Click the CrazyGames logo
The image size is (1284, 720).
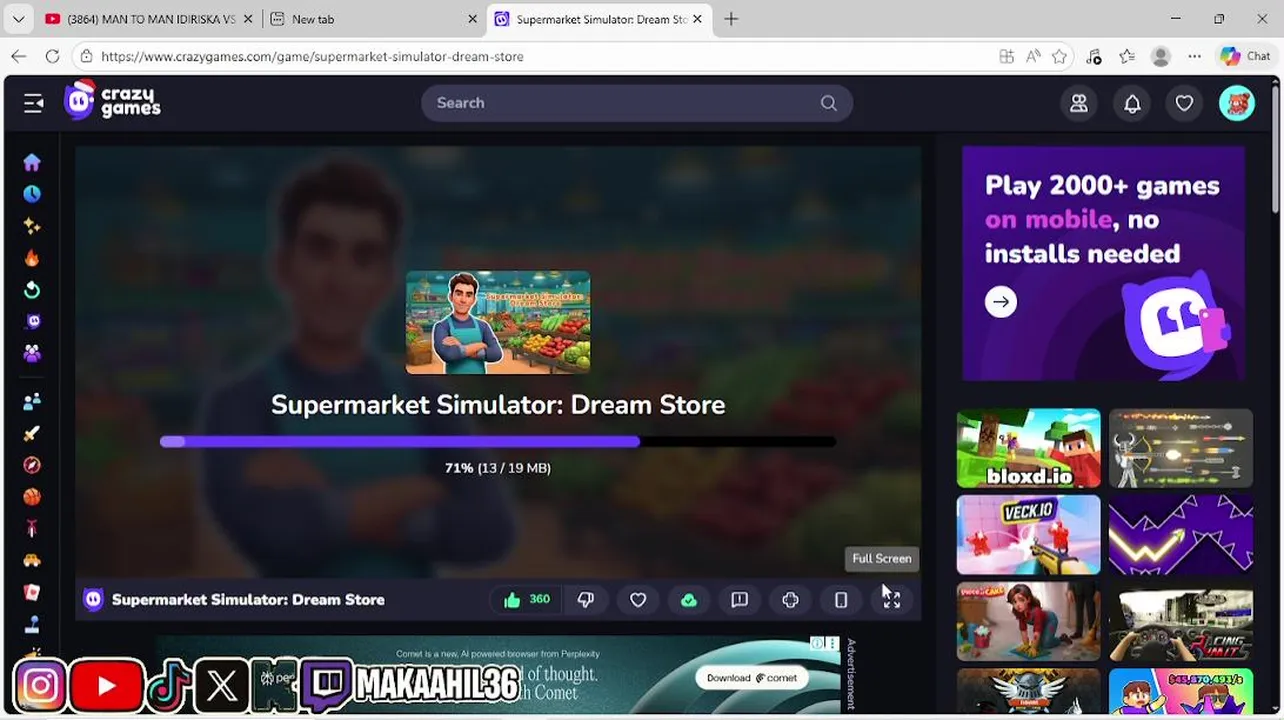[112, 100]
